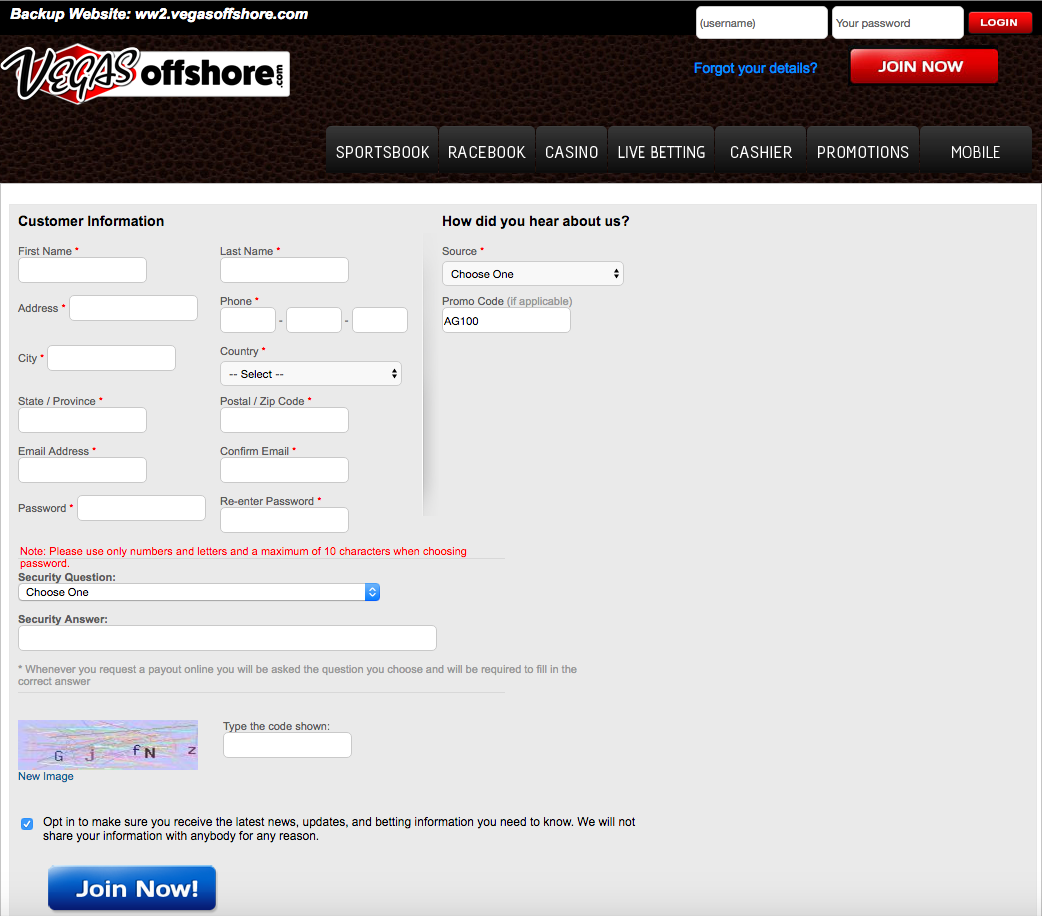Select Live Betting in navigation
1042x916 pixels.
pyautogui.click(x=661, y=152)
